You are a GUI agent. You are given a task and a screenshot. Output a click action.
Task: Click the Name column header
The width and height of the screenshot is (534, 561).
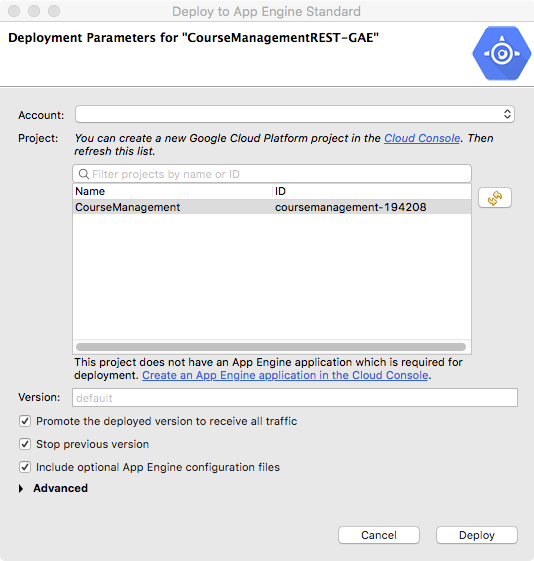[172, 191]
